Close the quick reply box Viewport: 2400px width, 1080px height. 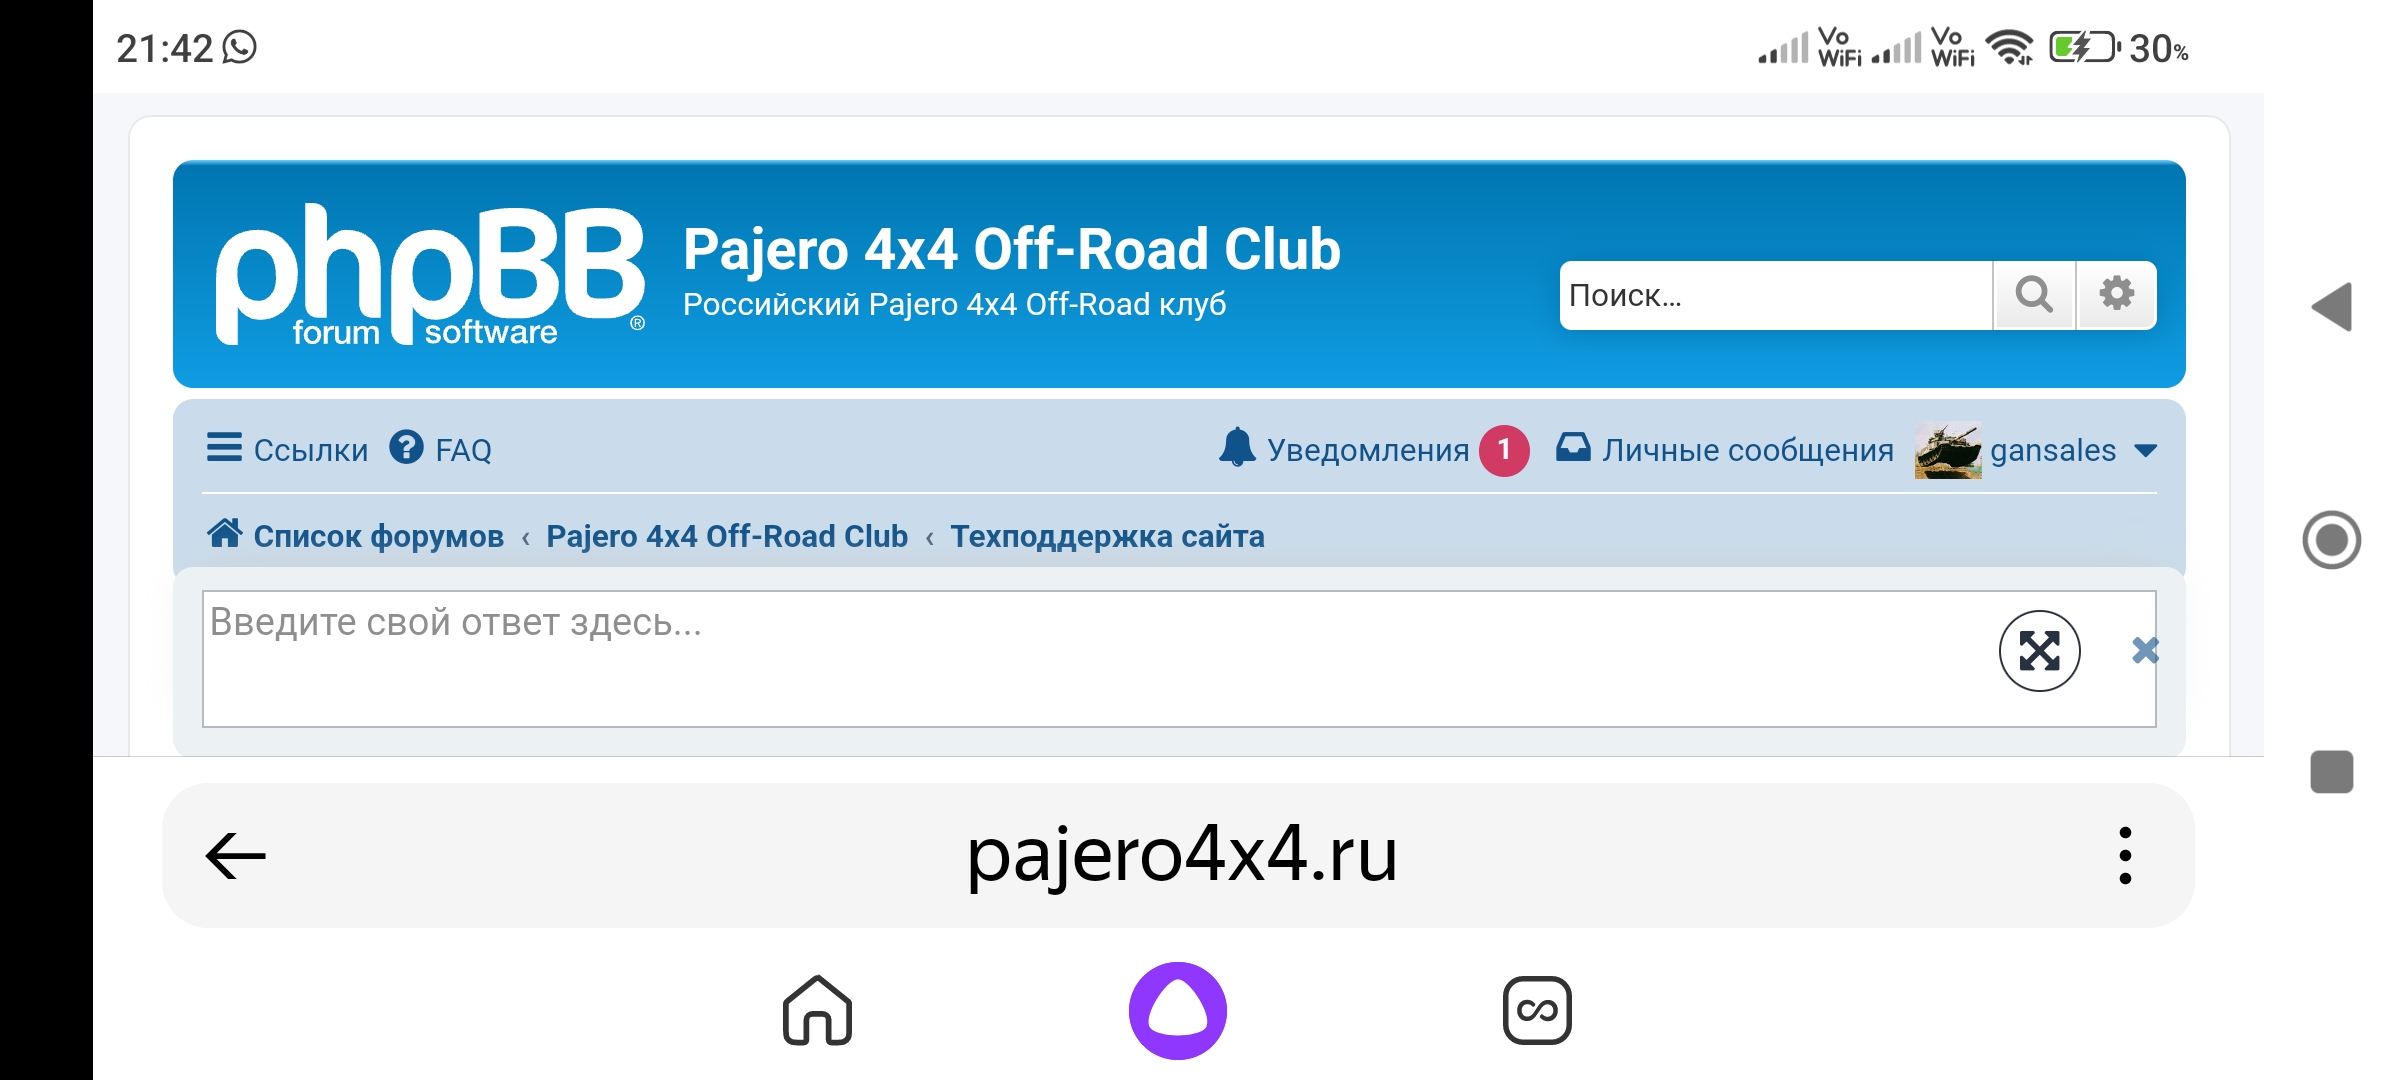pos(2145,651)
